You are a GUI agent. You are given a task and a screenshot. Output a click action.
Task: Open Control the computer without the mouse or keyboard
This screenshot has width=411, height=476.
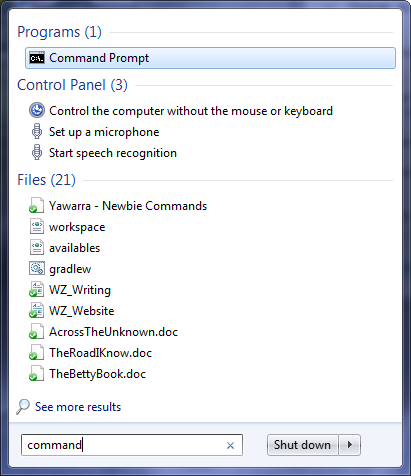191,111
